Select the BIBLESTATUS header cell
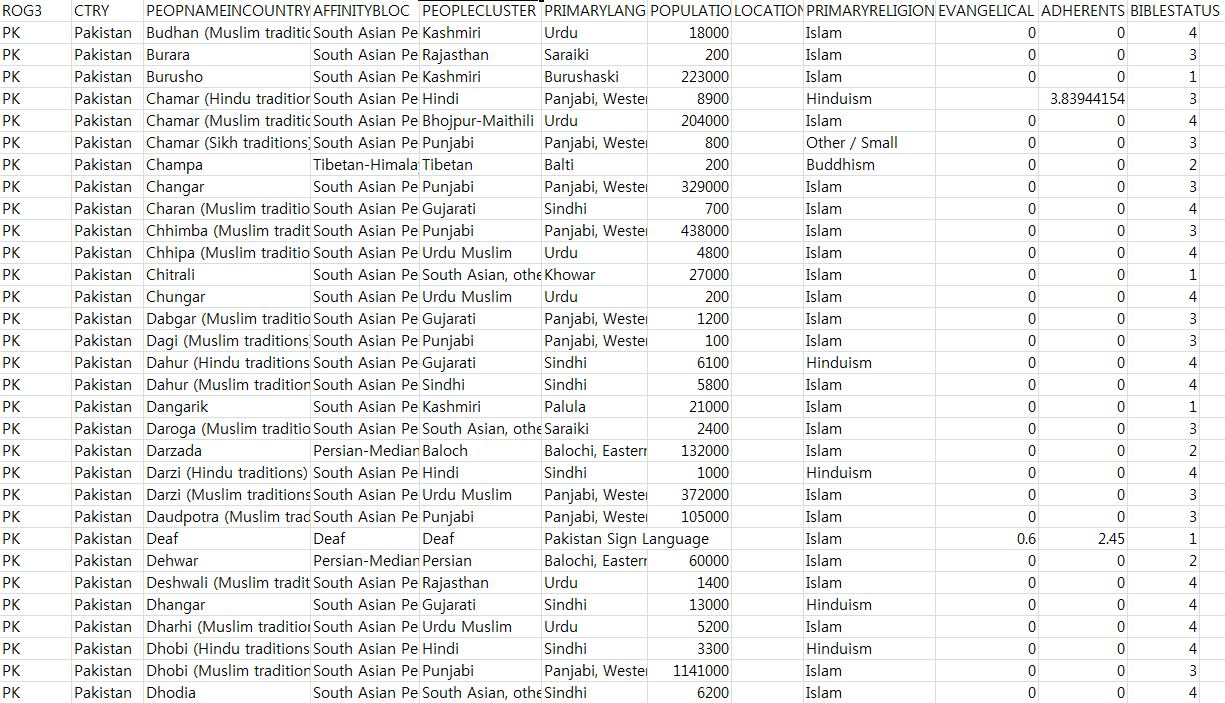 (x=1176, y=11)
